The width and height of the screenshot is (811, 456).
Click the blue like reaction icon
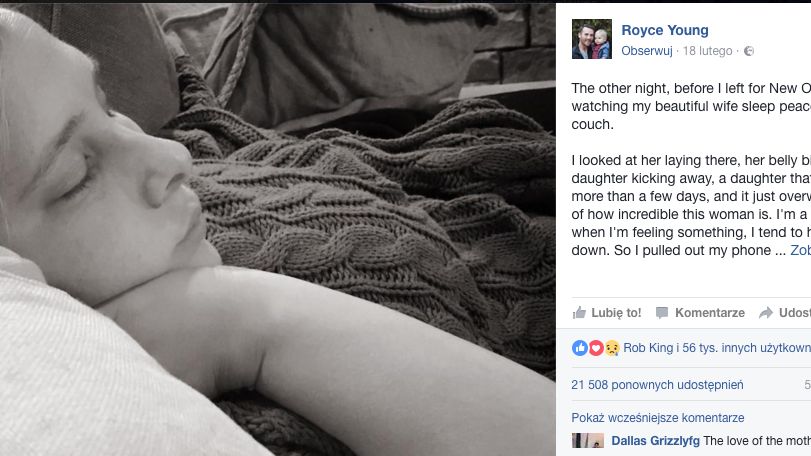(x=579, y=348)
